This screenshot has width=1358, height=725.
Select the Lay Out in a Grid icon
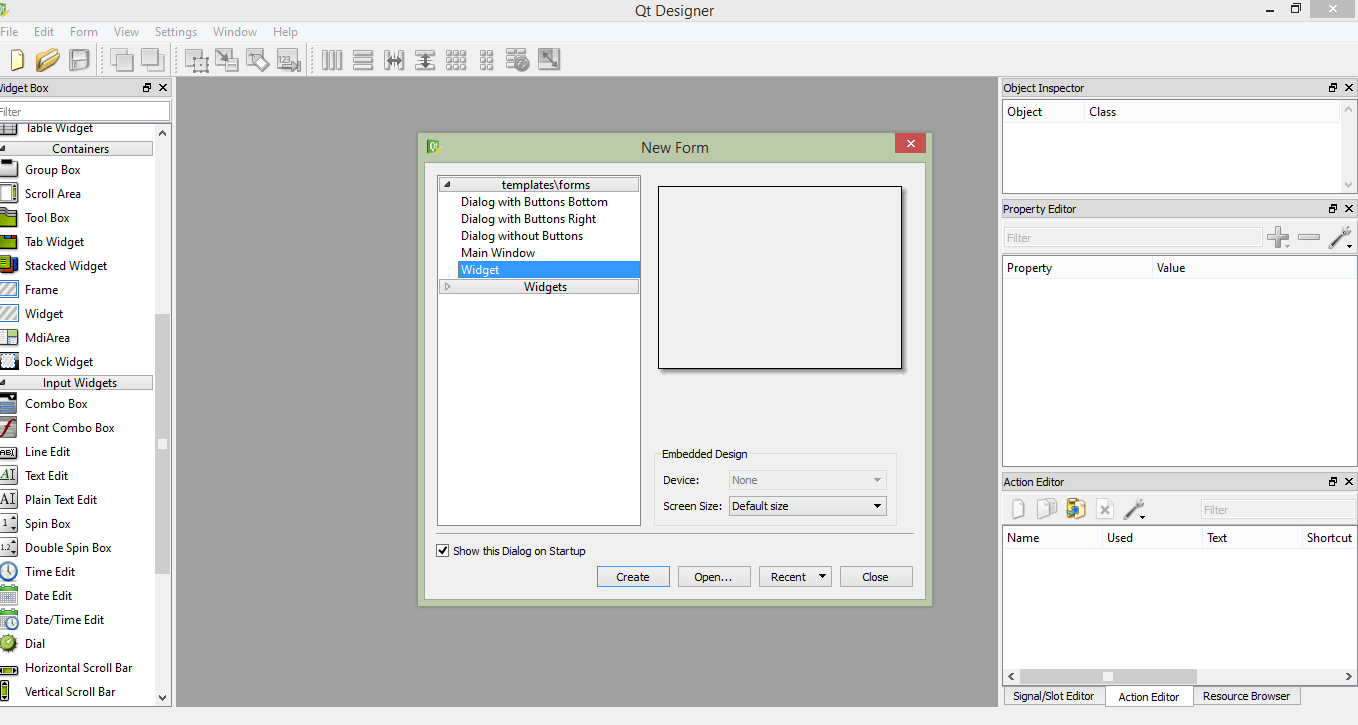point(456,60)
